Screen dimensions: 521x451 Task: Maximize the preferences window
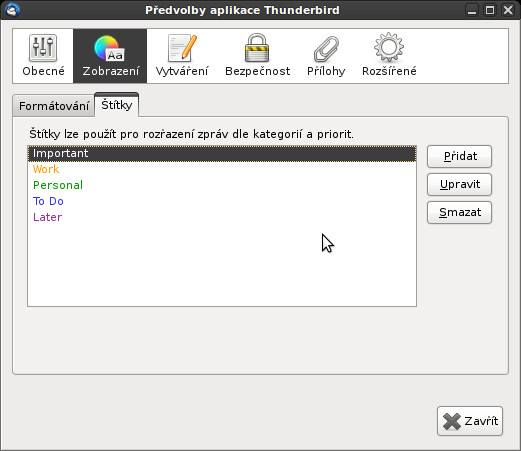pyautogui.click(x=490, y=10)
